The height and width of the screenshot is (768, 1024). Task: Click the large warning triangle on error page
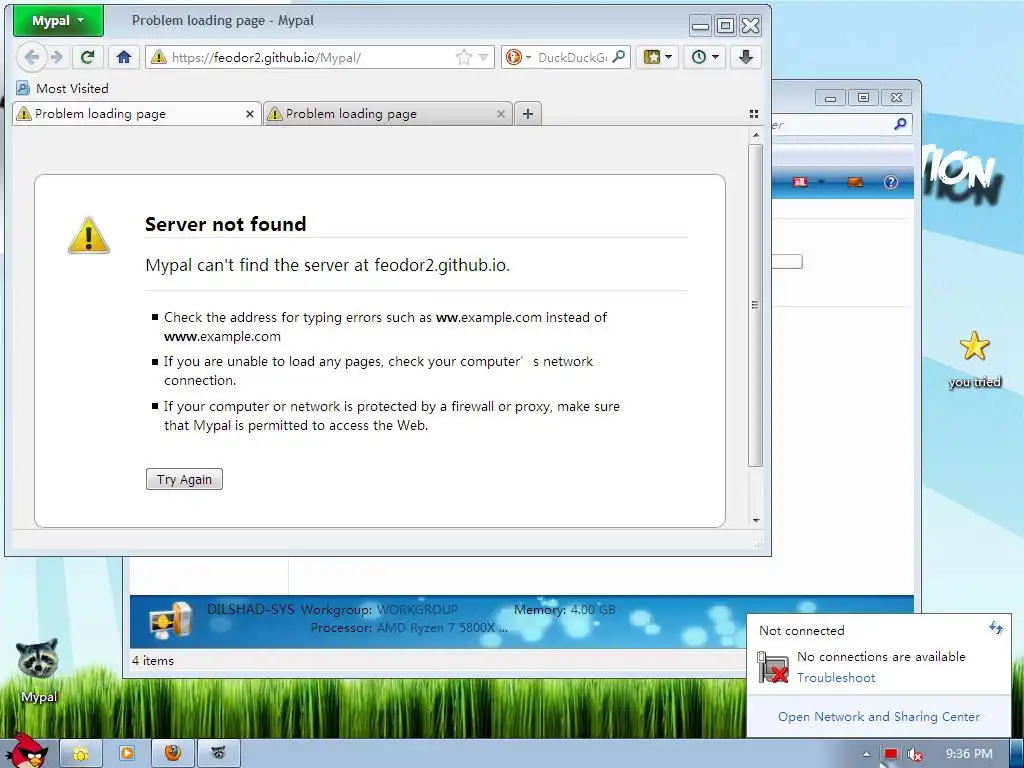coord(89,235)
